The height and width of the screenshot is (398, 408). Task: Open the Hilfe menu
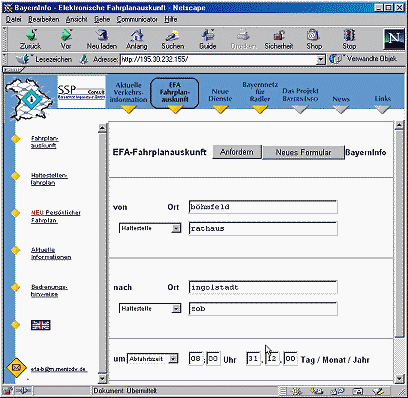pos(171,19)
